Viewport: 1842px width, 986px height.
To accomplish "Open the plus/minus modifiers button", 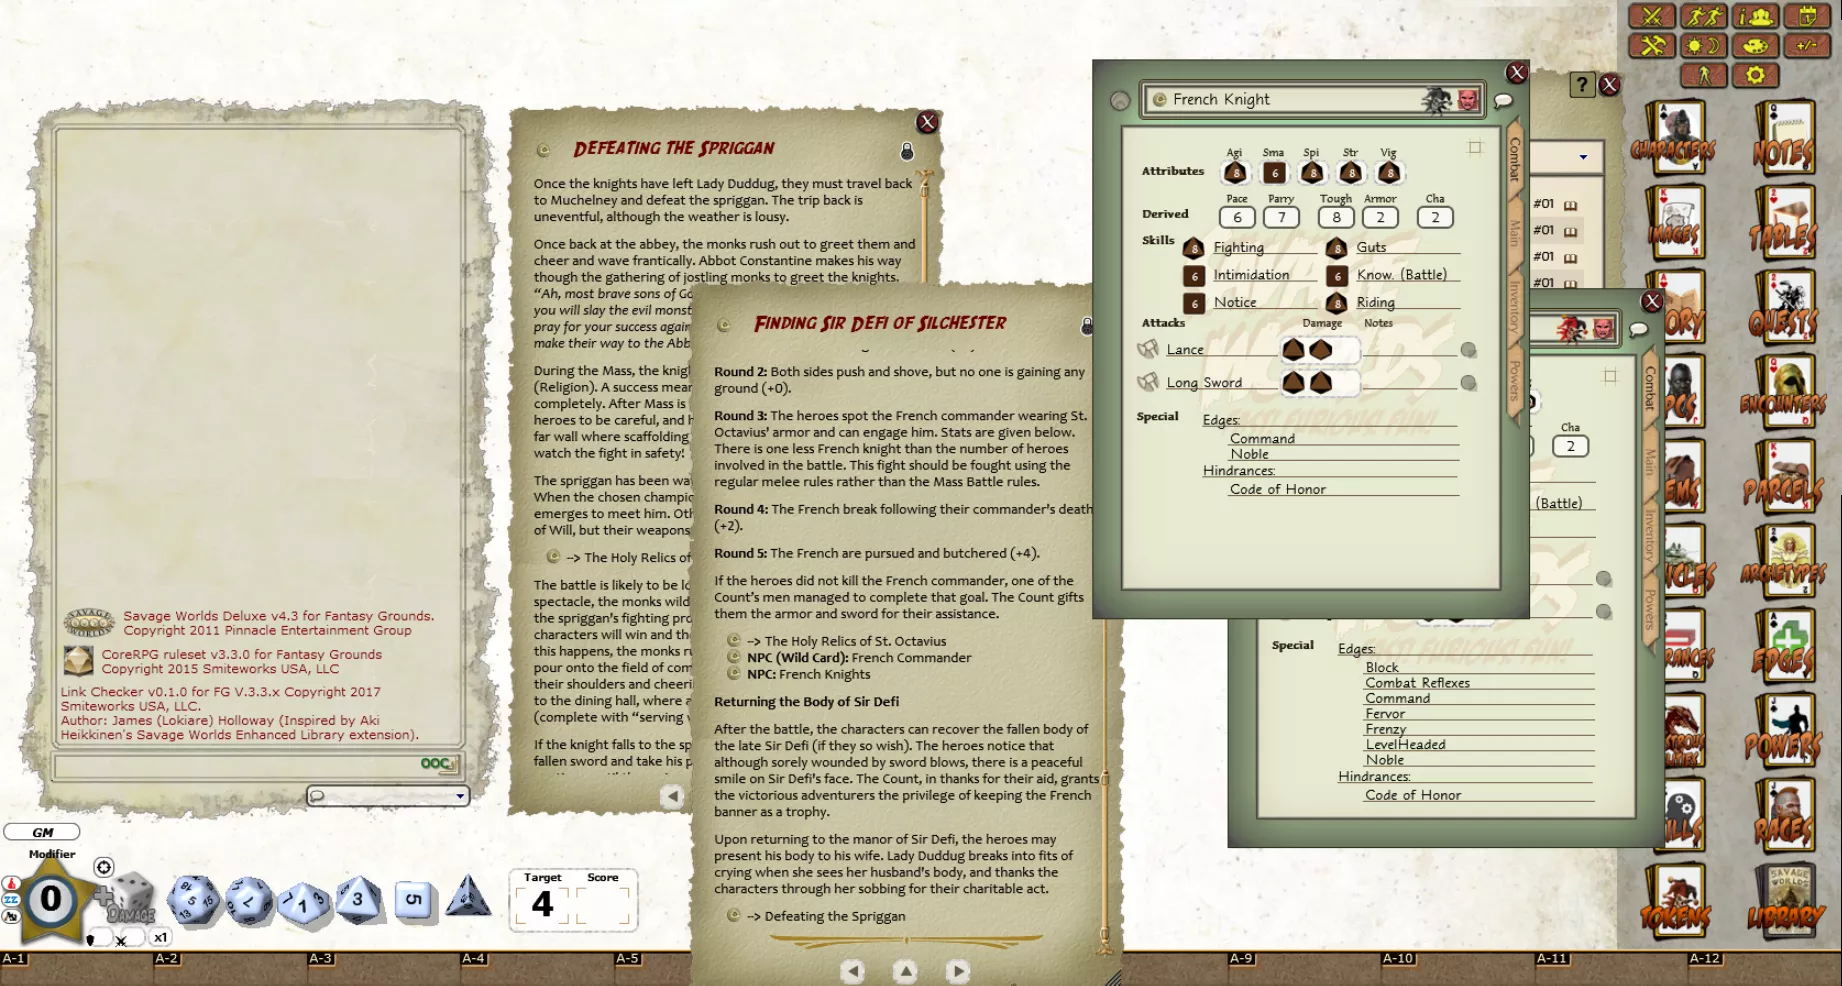I will click(x=1807, y=46).
